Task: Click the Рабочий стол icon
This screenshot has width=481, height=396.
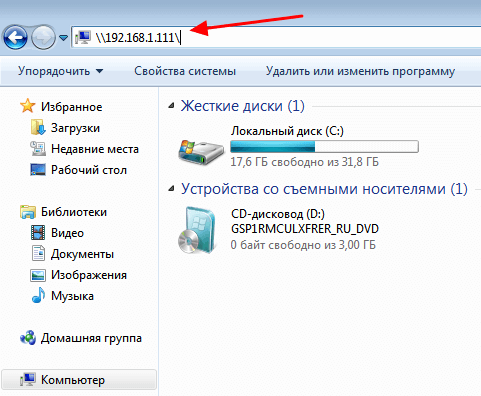Action: coord(38,169)
